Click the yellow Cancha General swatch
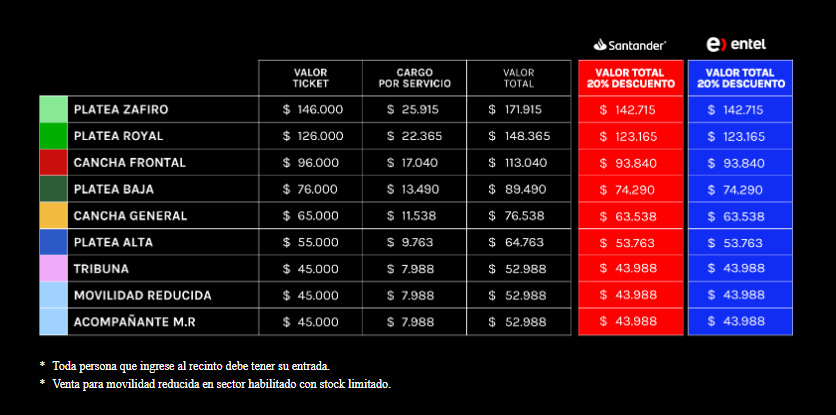The height and width of the screenshot is (415, 836). 53,216
